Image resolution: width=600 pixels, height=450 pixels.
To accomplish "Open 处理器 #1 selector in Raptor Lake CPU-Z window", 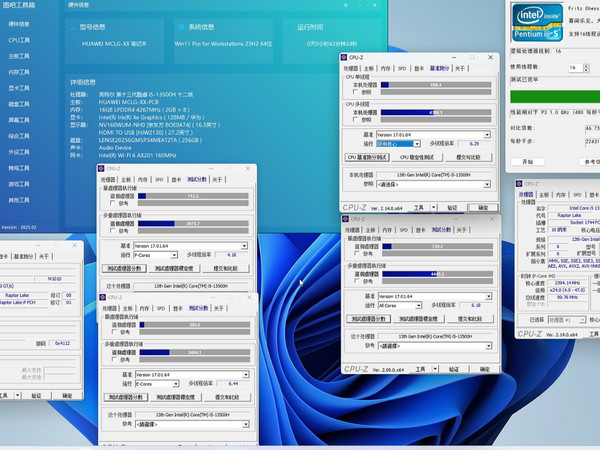I will [567, 320].
